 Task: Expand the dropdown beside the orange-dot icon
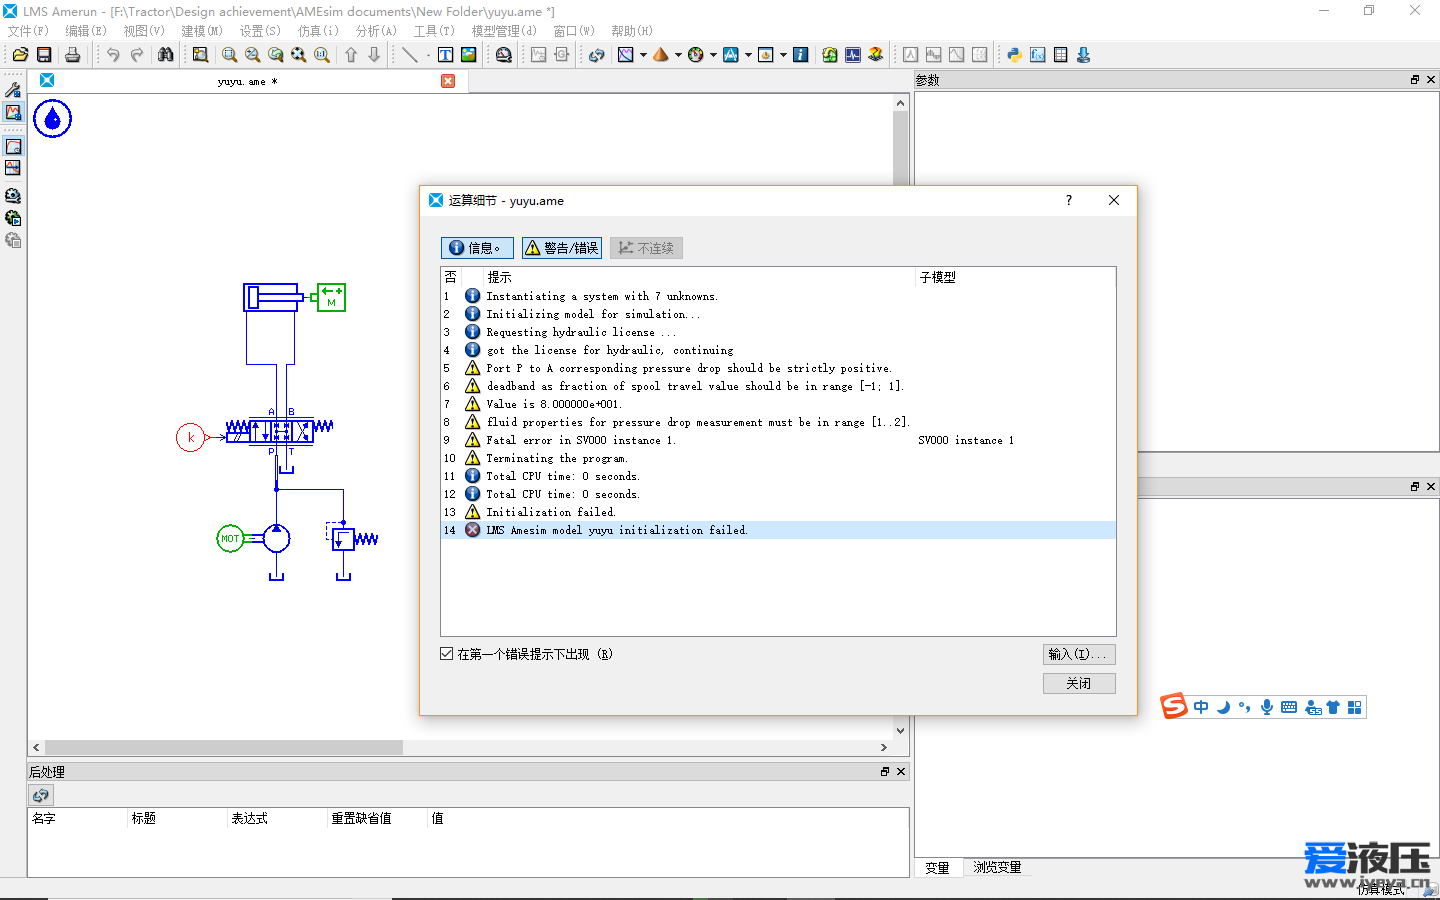783,55
